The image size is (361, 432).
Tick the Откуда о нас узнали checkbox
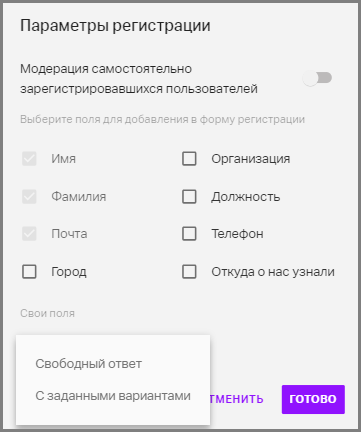189,271
